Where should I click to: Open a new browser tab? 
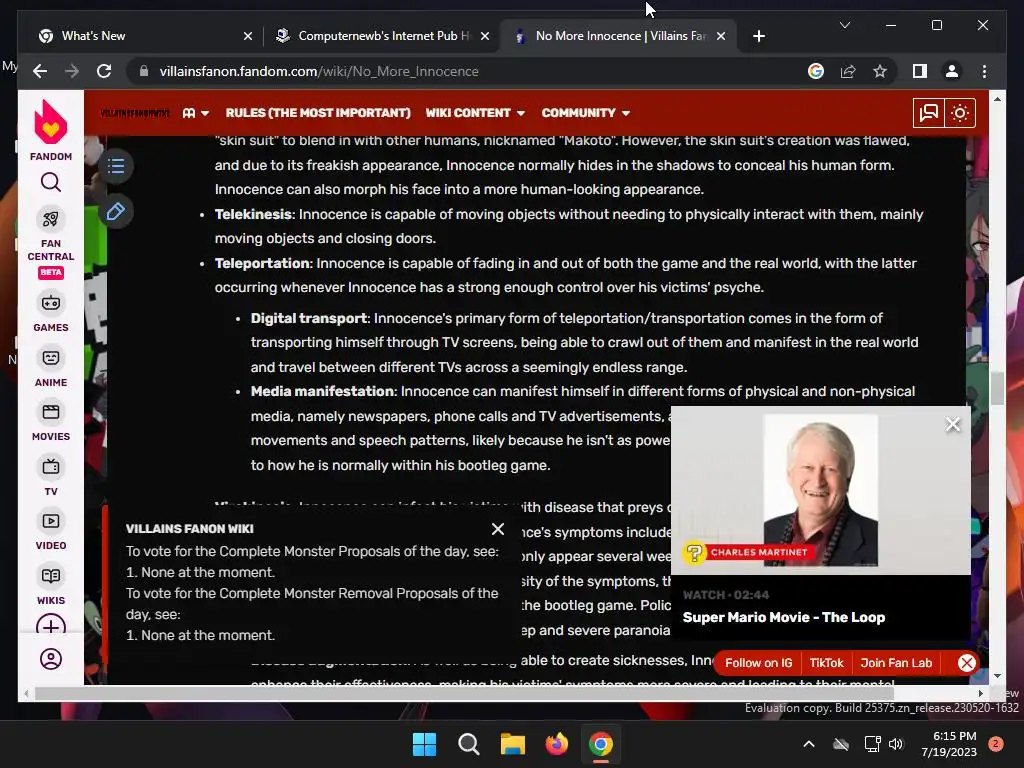click(759, 37)
